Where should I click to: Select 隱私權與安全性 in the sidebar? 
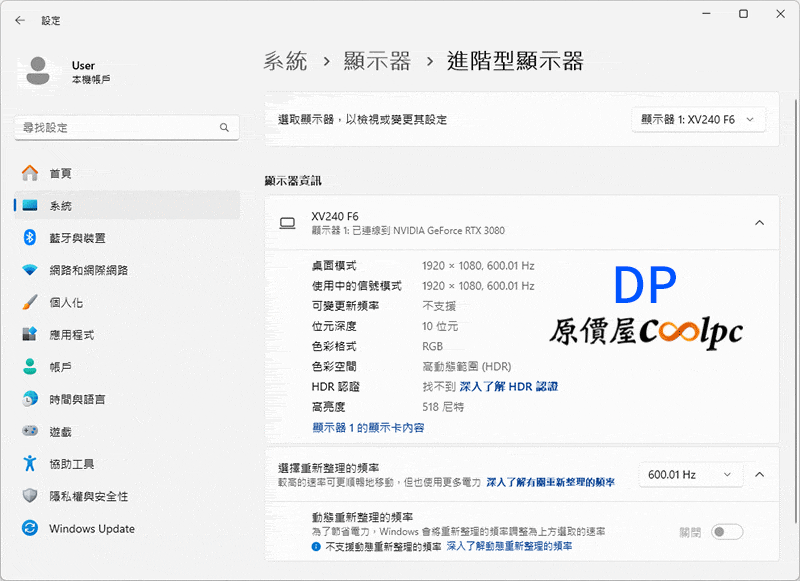(88, 496)
